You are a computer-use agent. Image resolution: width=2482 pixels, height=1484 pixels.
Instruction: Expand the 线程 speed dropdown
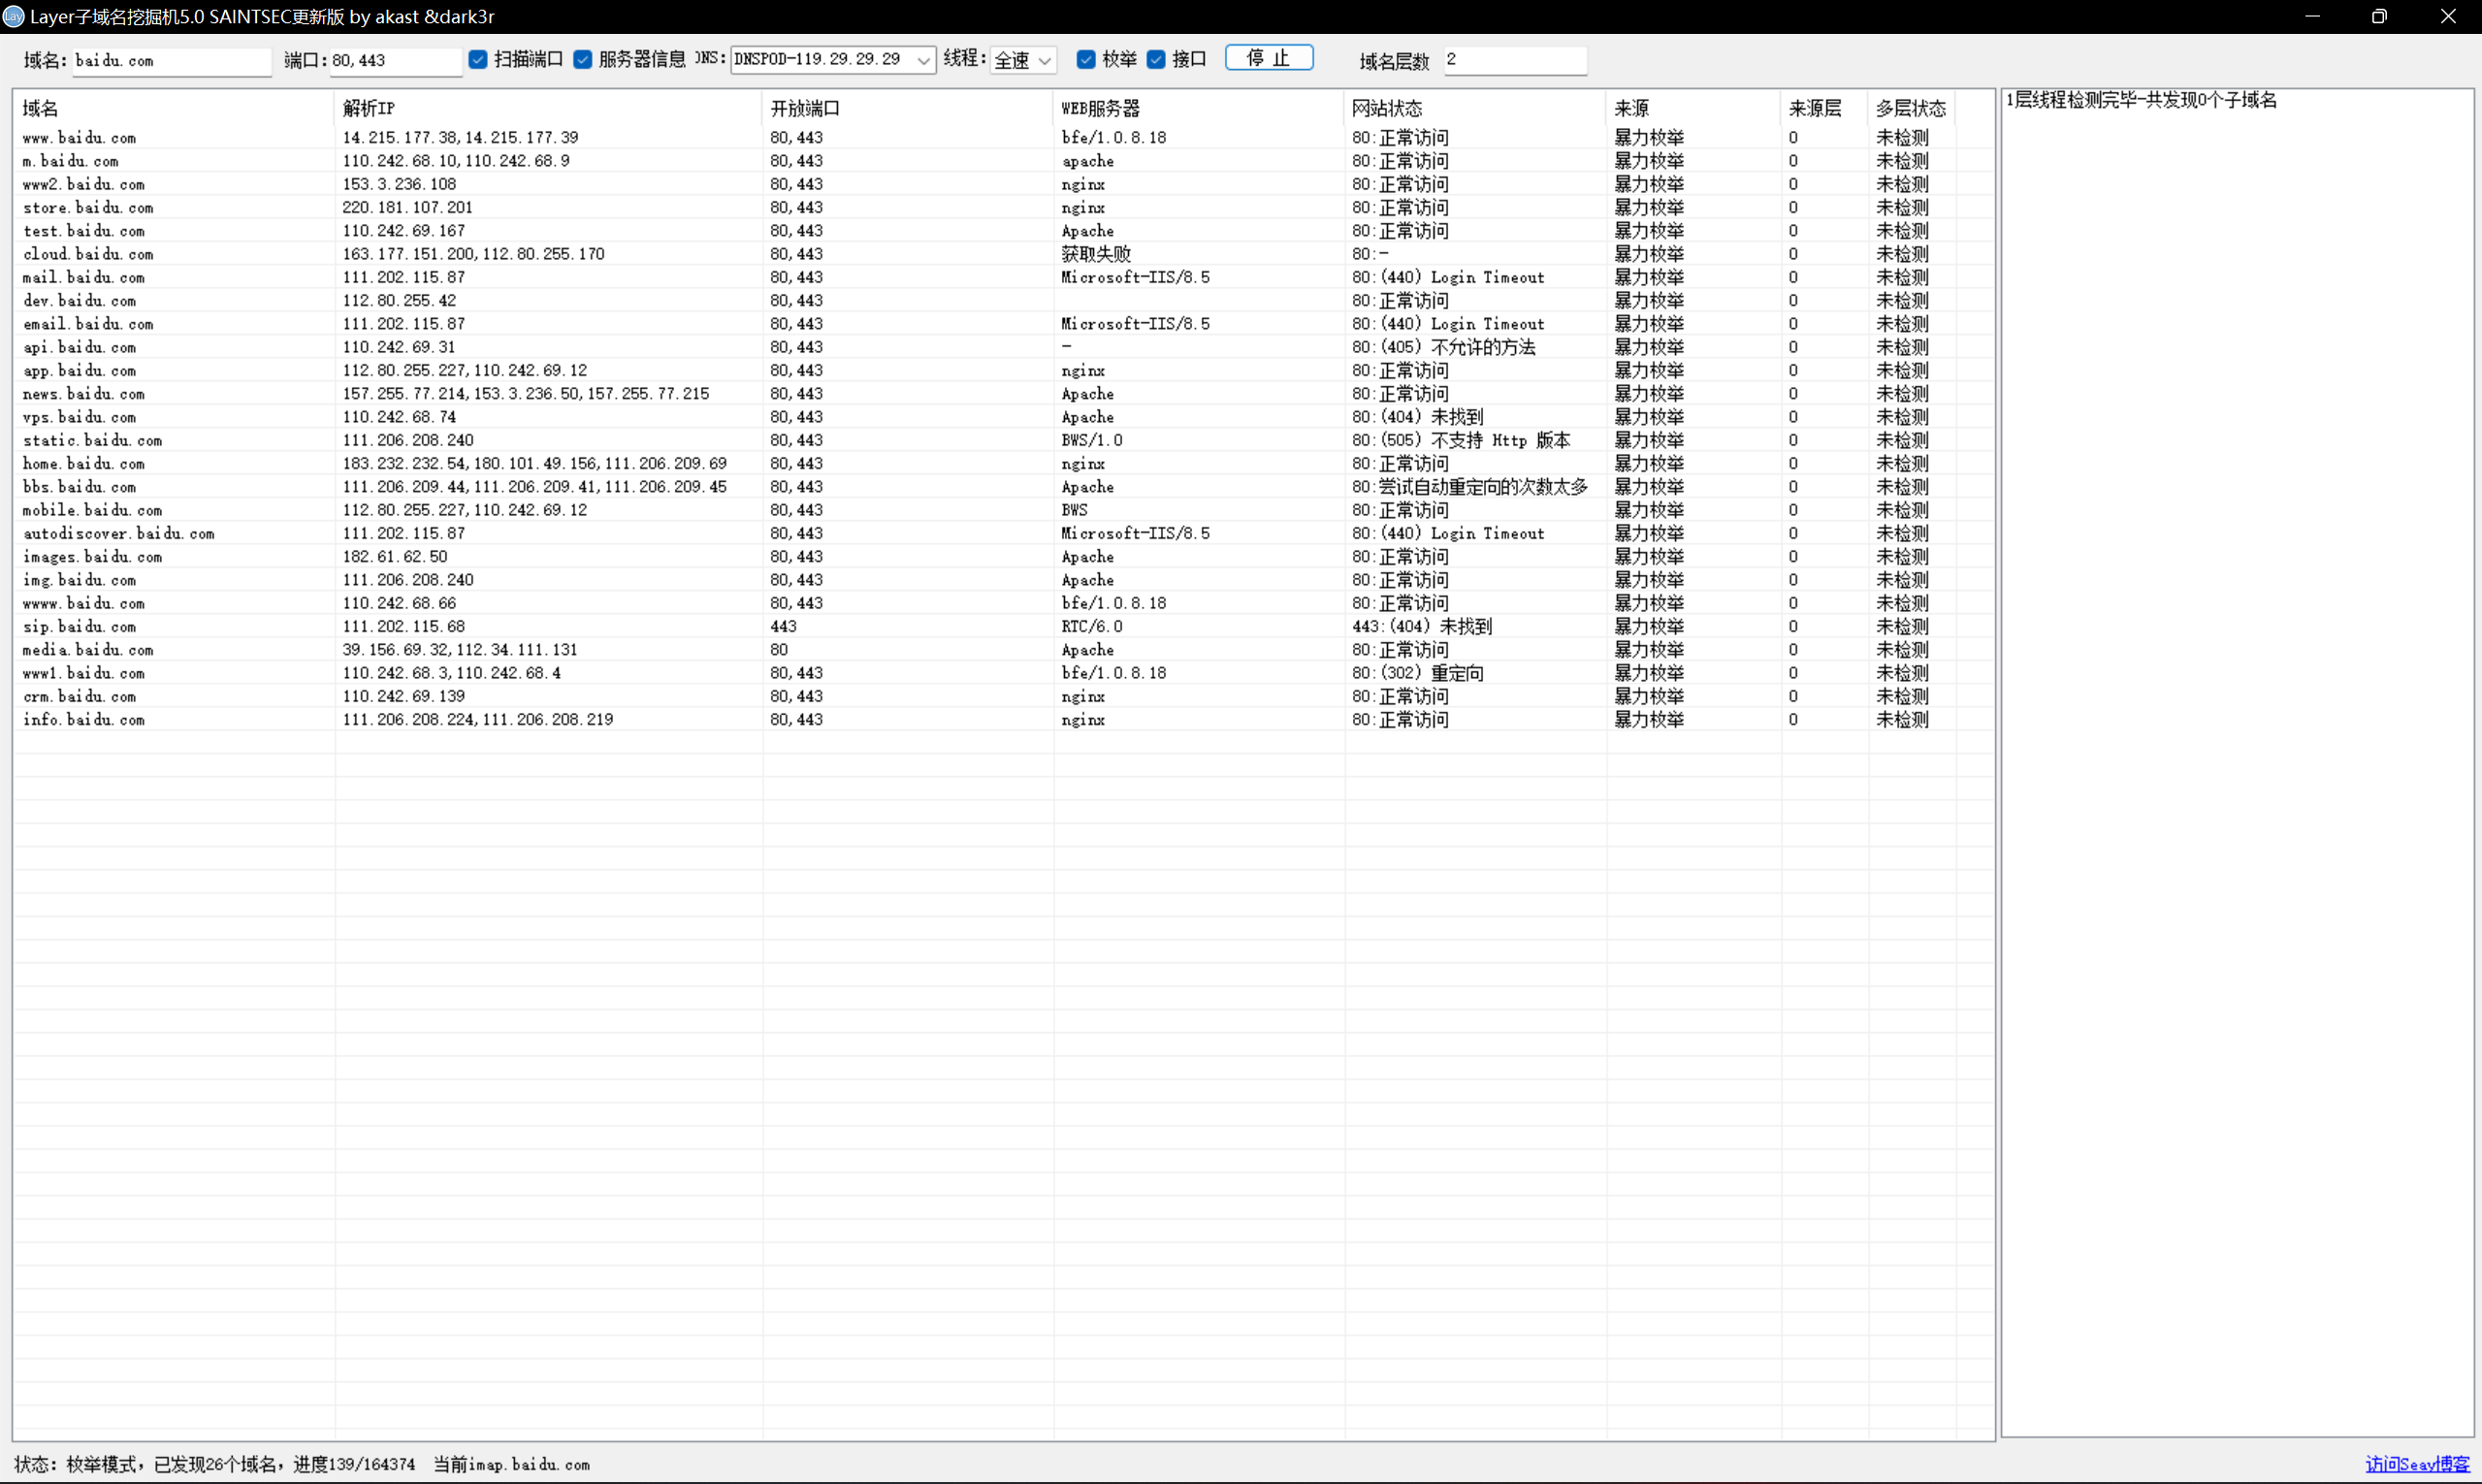1044,61
